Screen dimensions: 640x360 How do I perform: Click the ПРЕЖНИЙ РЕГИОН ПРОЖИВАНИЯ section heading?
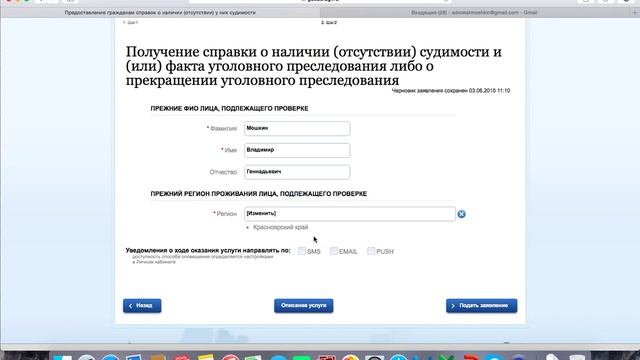(259, 194)
